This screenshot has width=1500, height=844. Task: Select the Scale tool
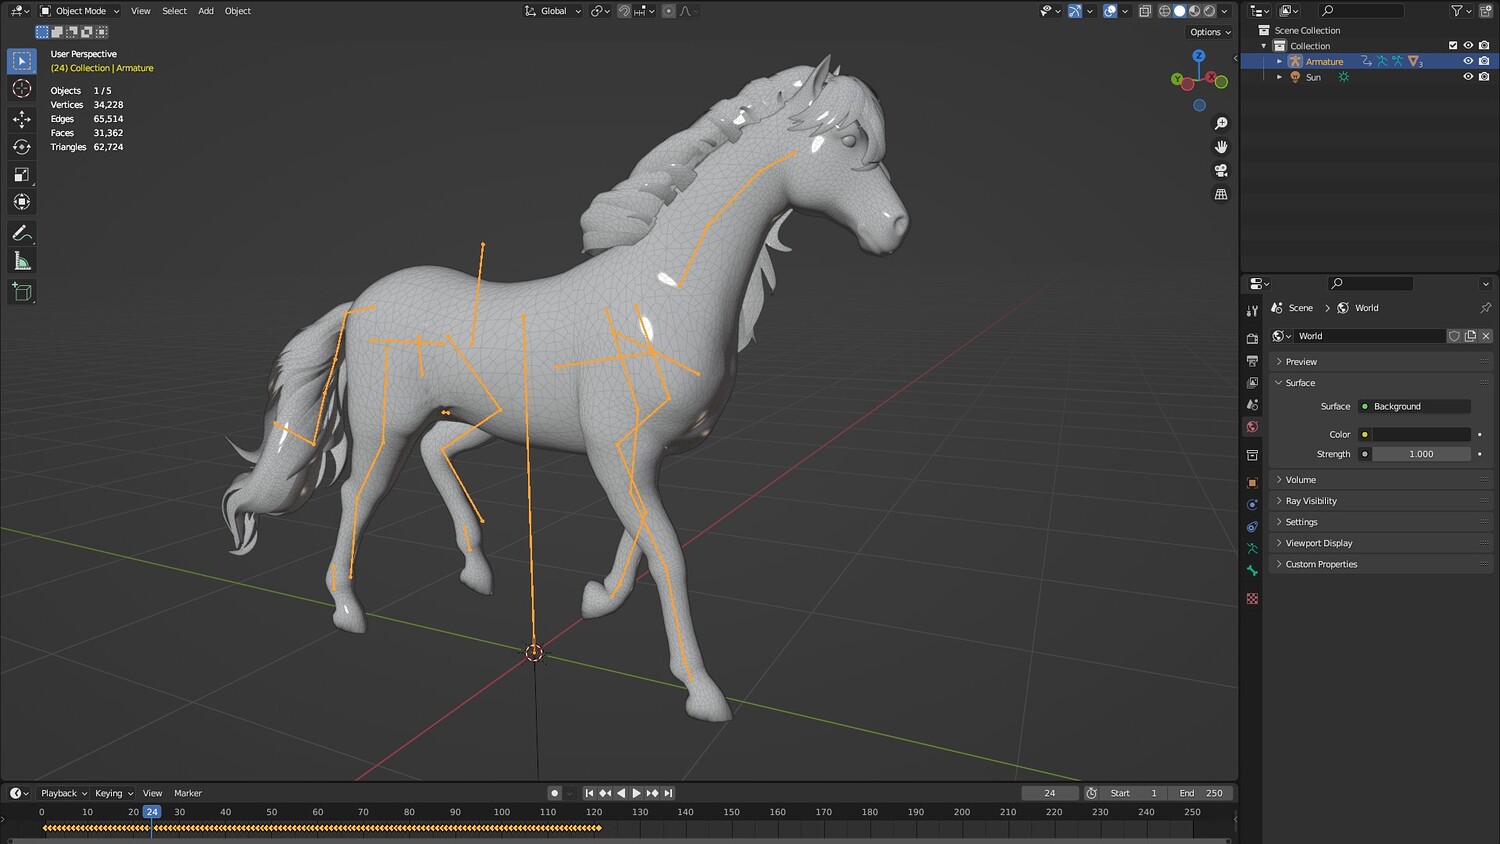pos(22,175)
